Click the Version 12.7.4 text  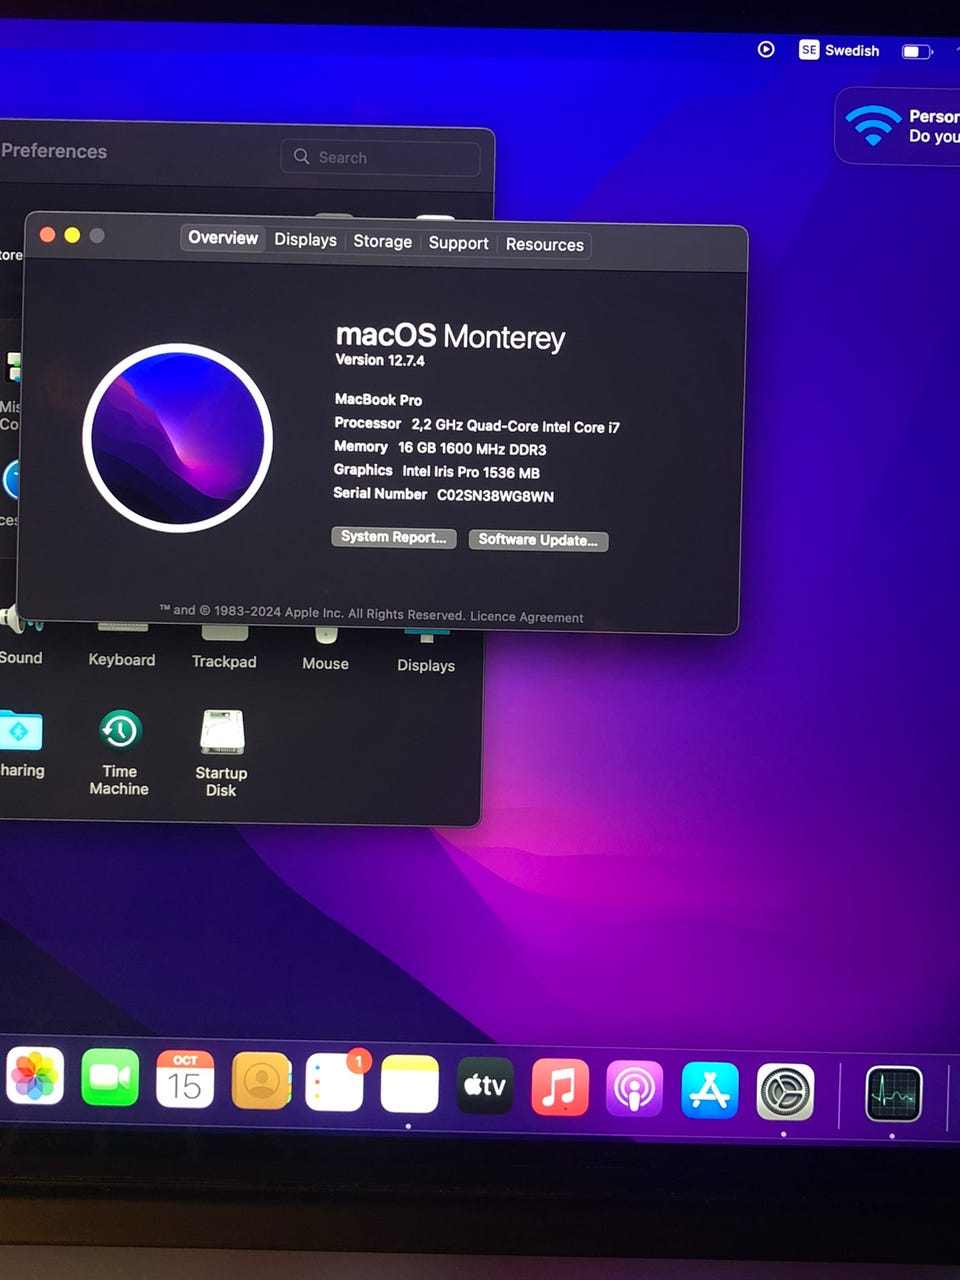[x=380, y=360]
